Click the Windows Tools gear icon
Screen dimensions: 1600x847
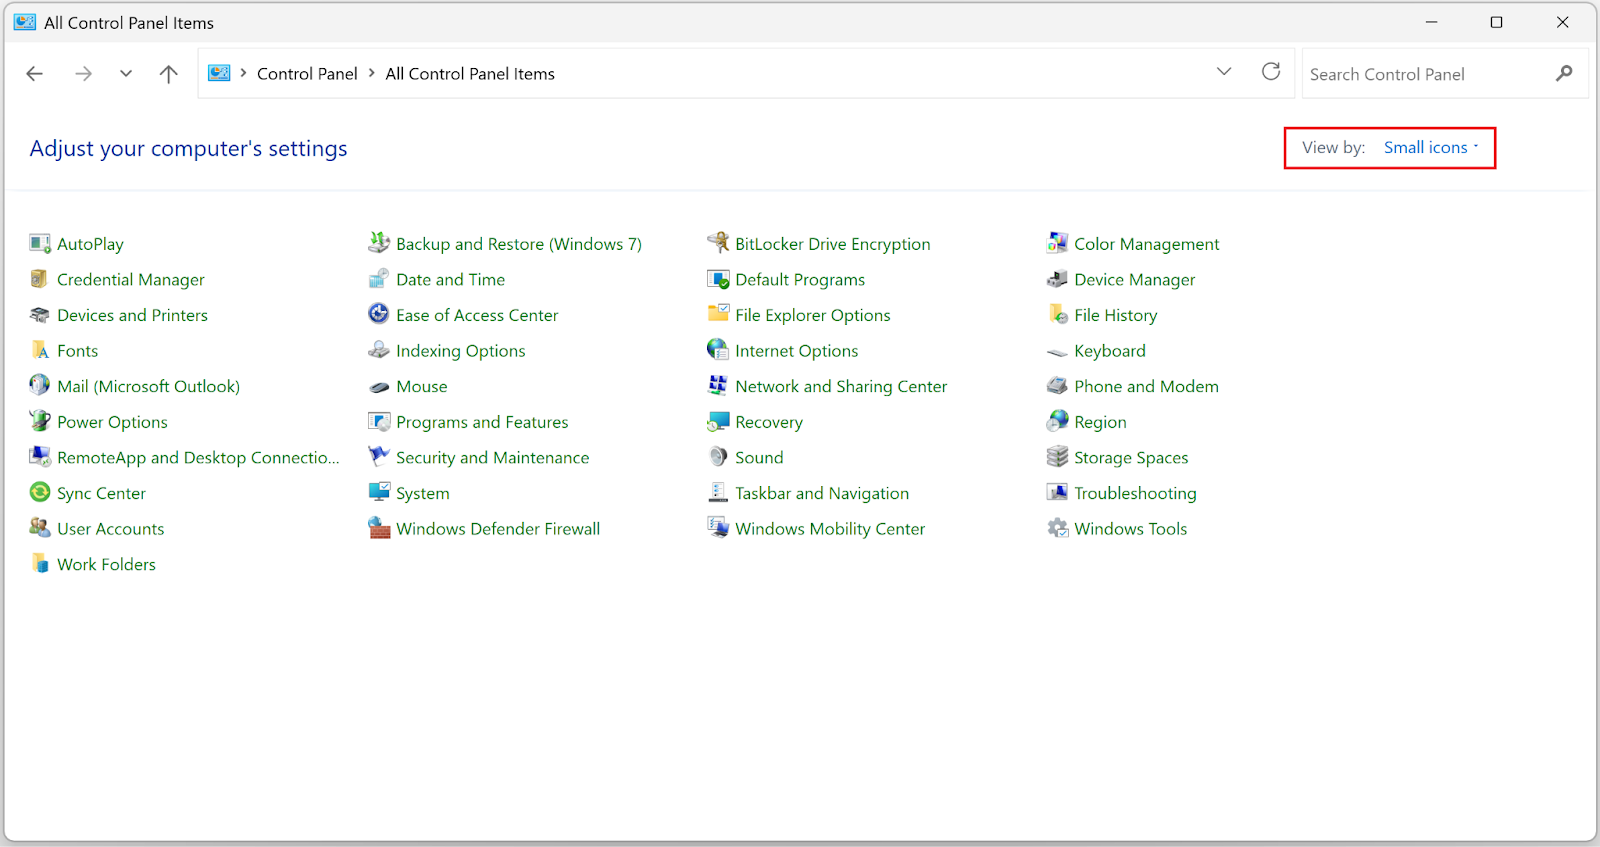pyautogui.click(x=1057, y=528)
